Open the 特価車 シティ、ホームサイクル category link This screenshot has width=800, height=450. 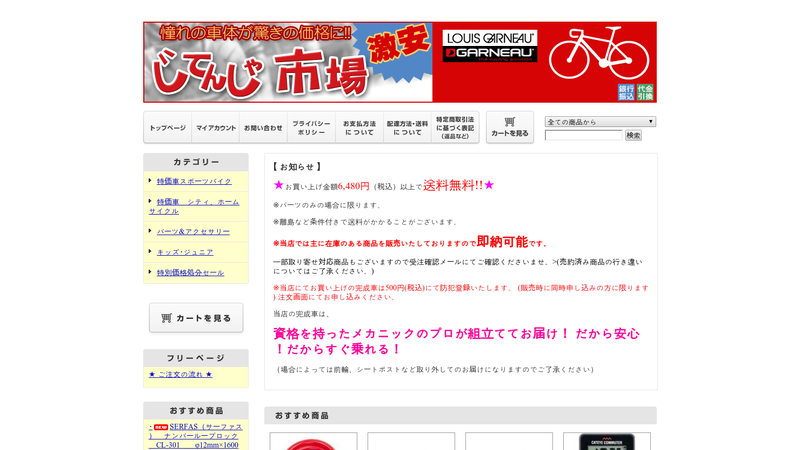tap(194, 206)
